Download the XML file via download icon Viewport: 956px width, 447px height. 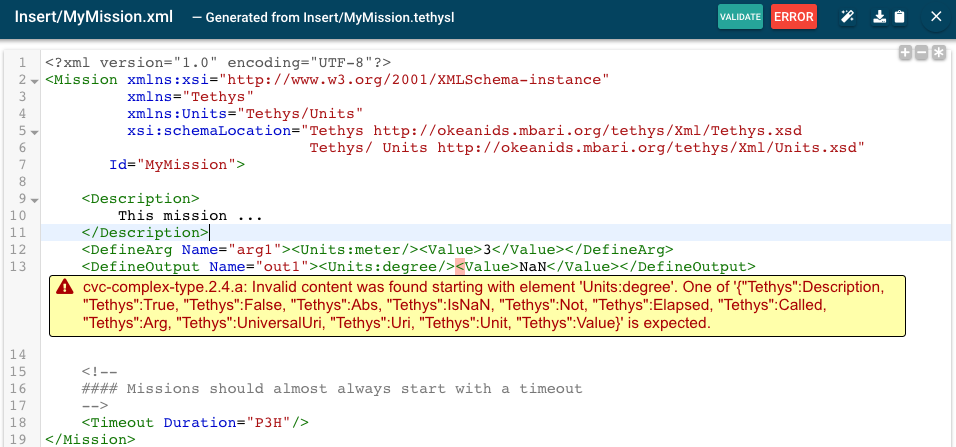(880, 17)
